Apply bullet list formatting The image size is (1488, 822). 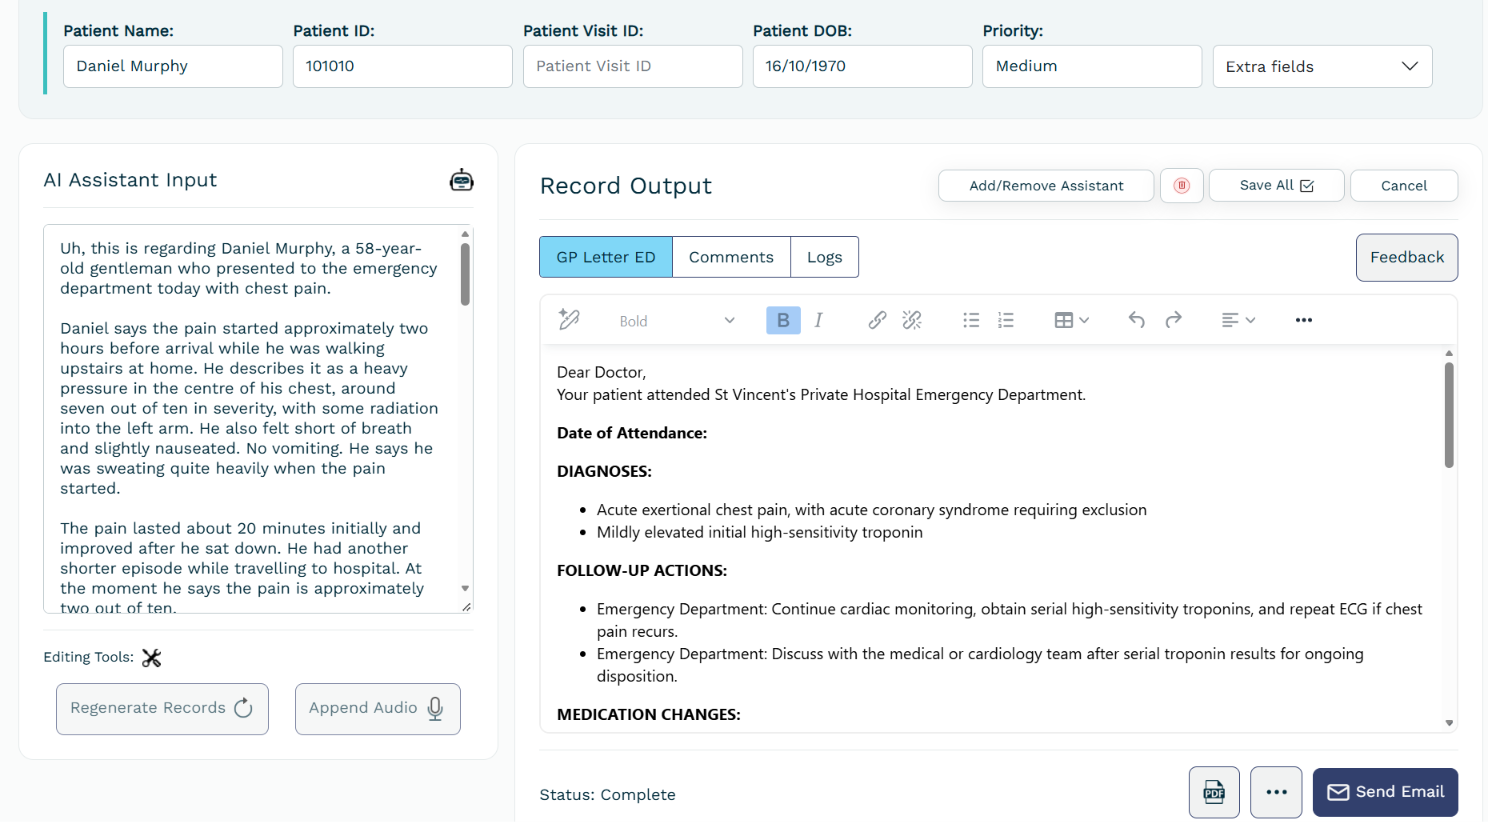point(971,320)
